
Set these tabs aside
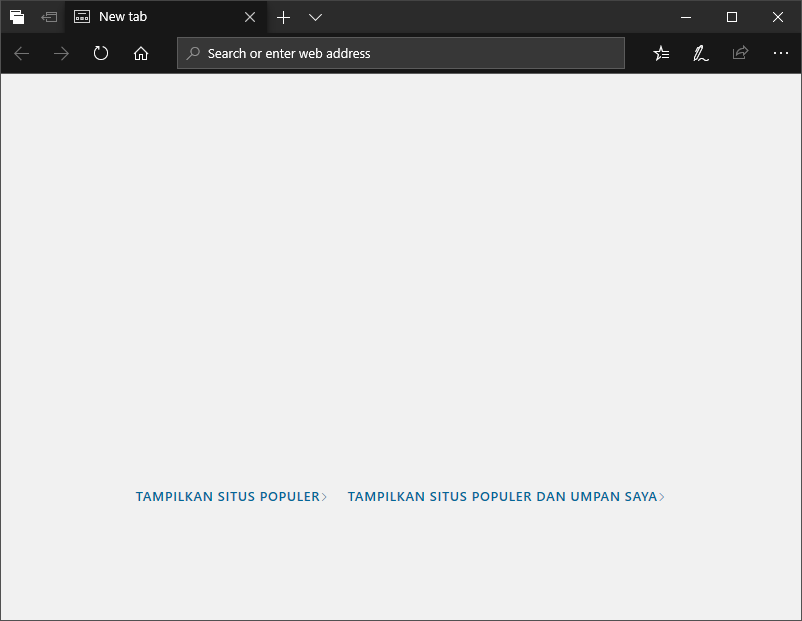tap(49, 17)
